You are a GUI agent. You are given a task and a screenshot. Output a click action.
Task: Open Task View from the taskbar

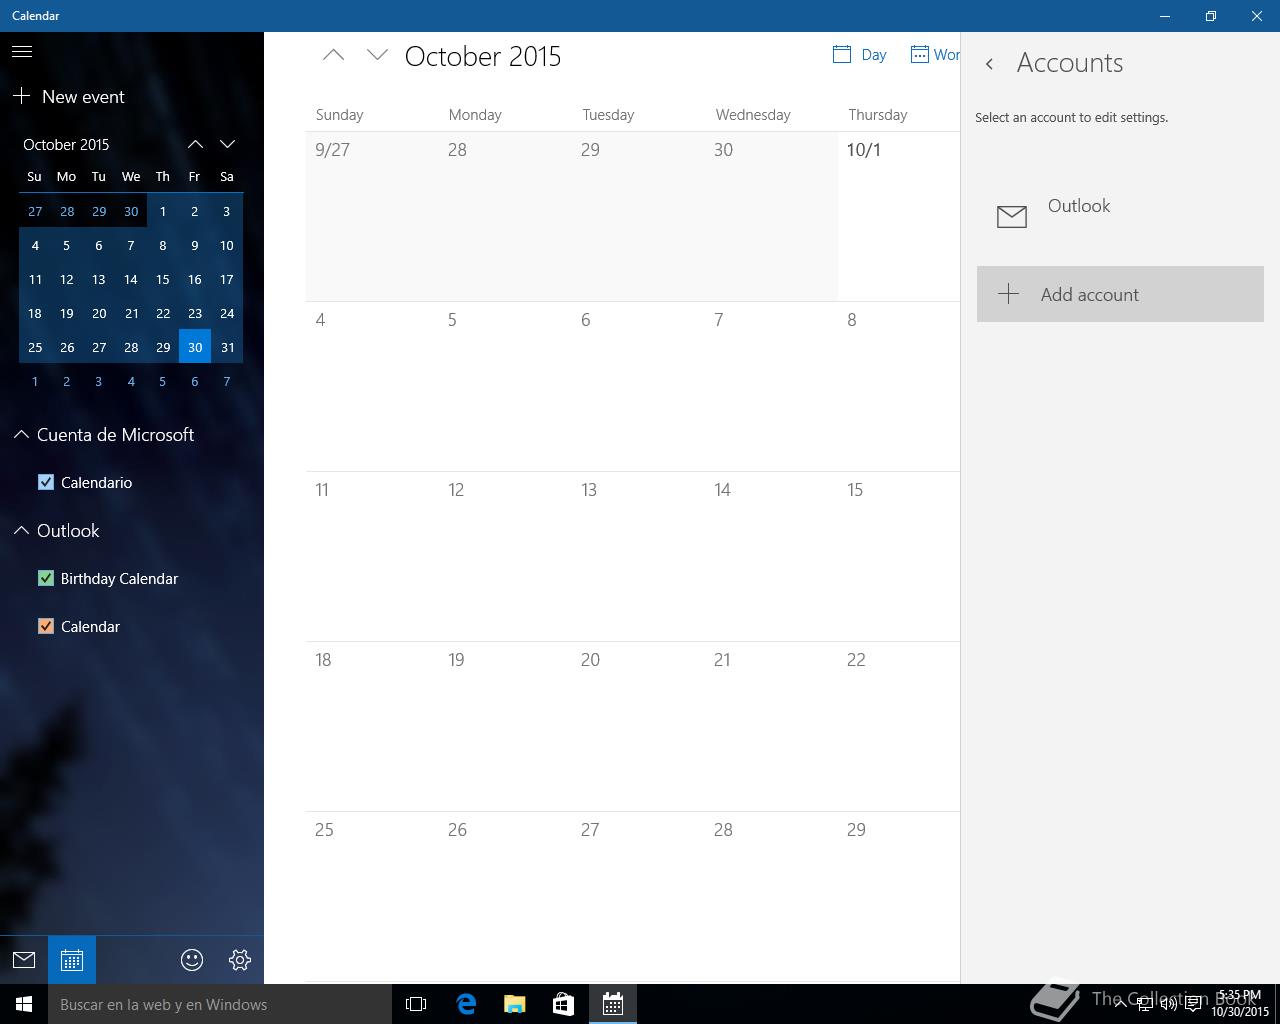416,1004
